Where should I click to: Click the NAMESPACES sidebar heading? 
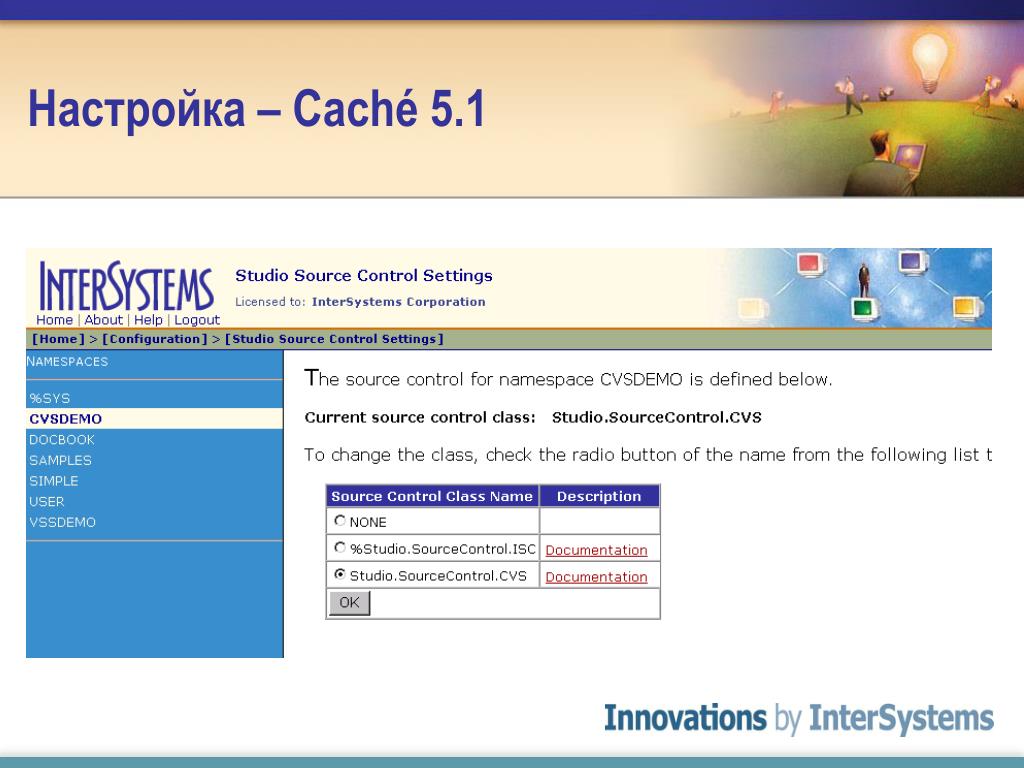[x=67, y=362]
